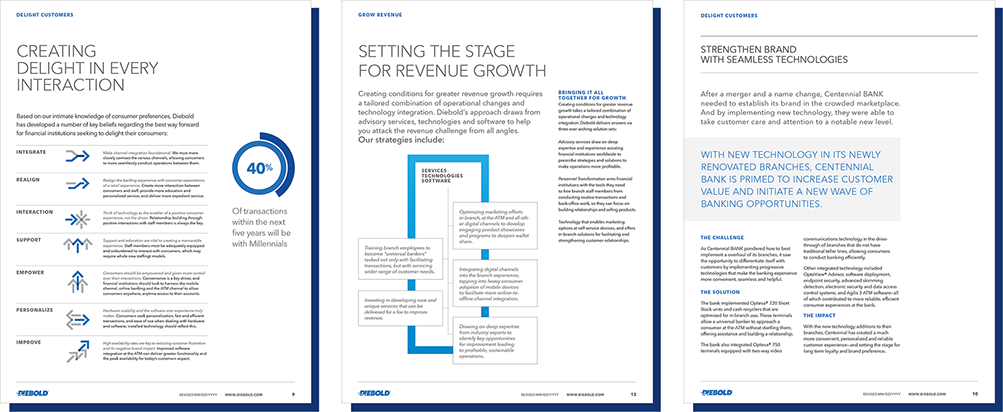The height and width of the screenshot is (412, 1003).
Task: Click the Diebold logo on page 9
Action: 33,393
